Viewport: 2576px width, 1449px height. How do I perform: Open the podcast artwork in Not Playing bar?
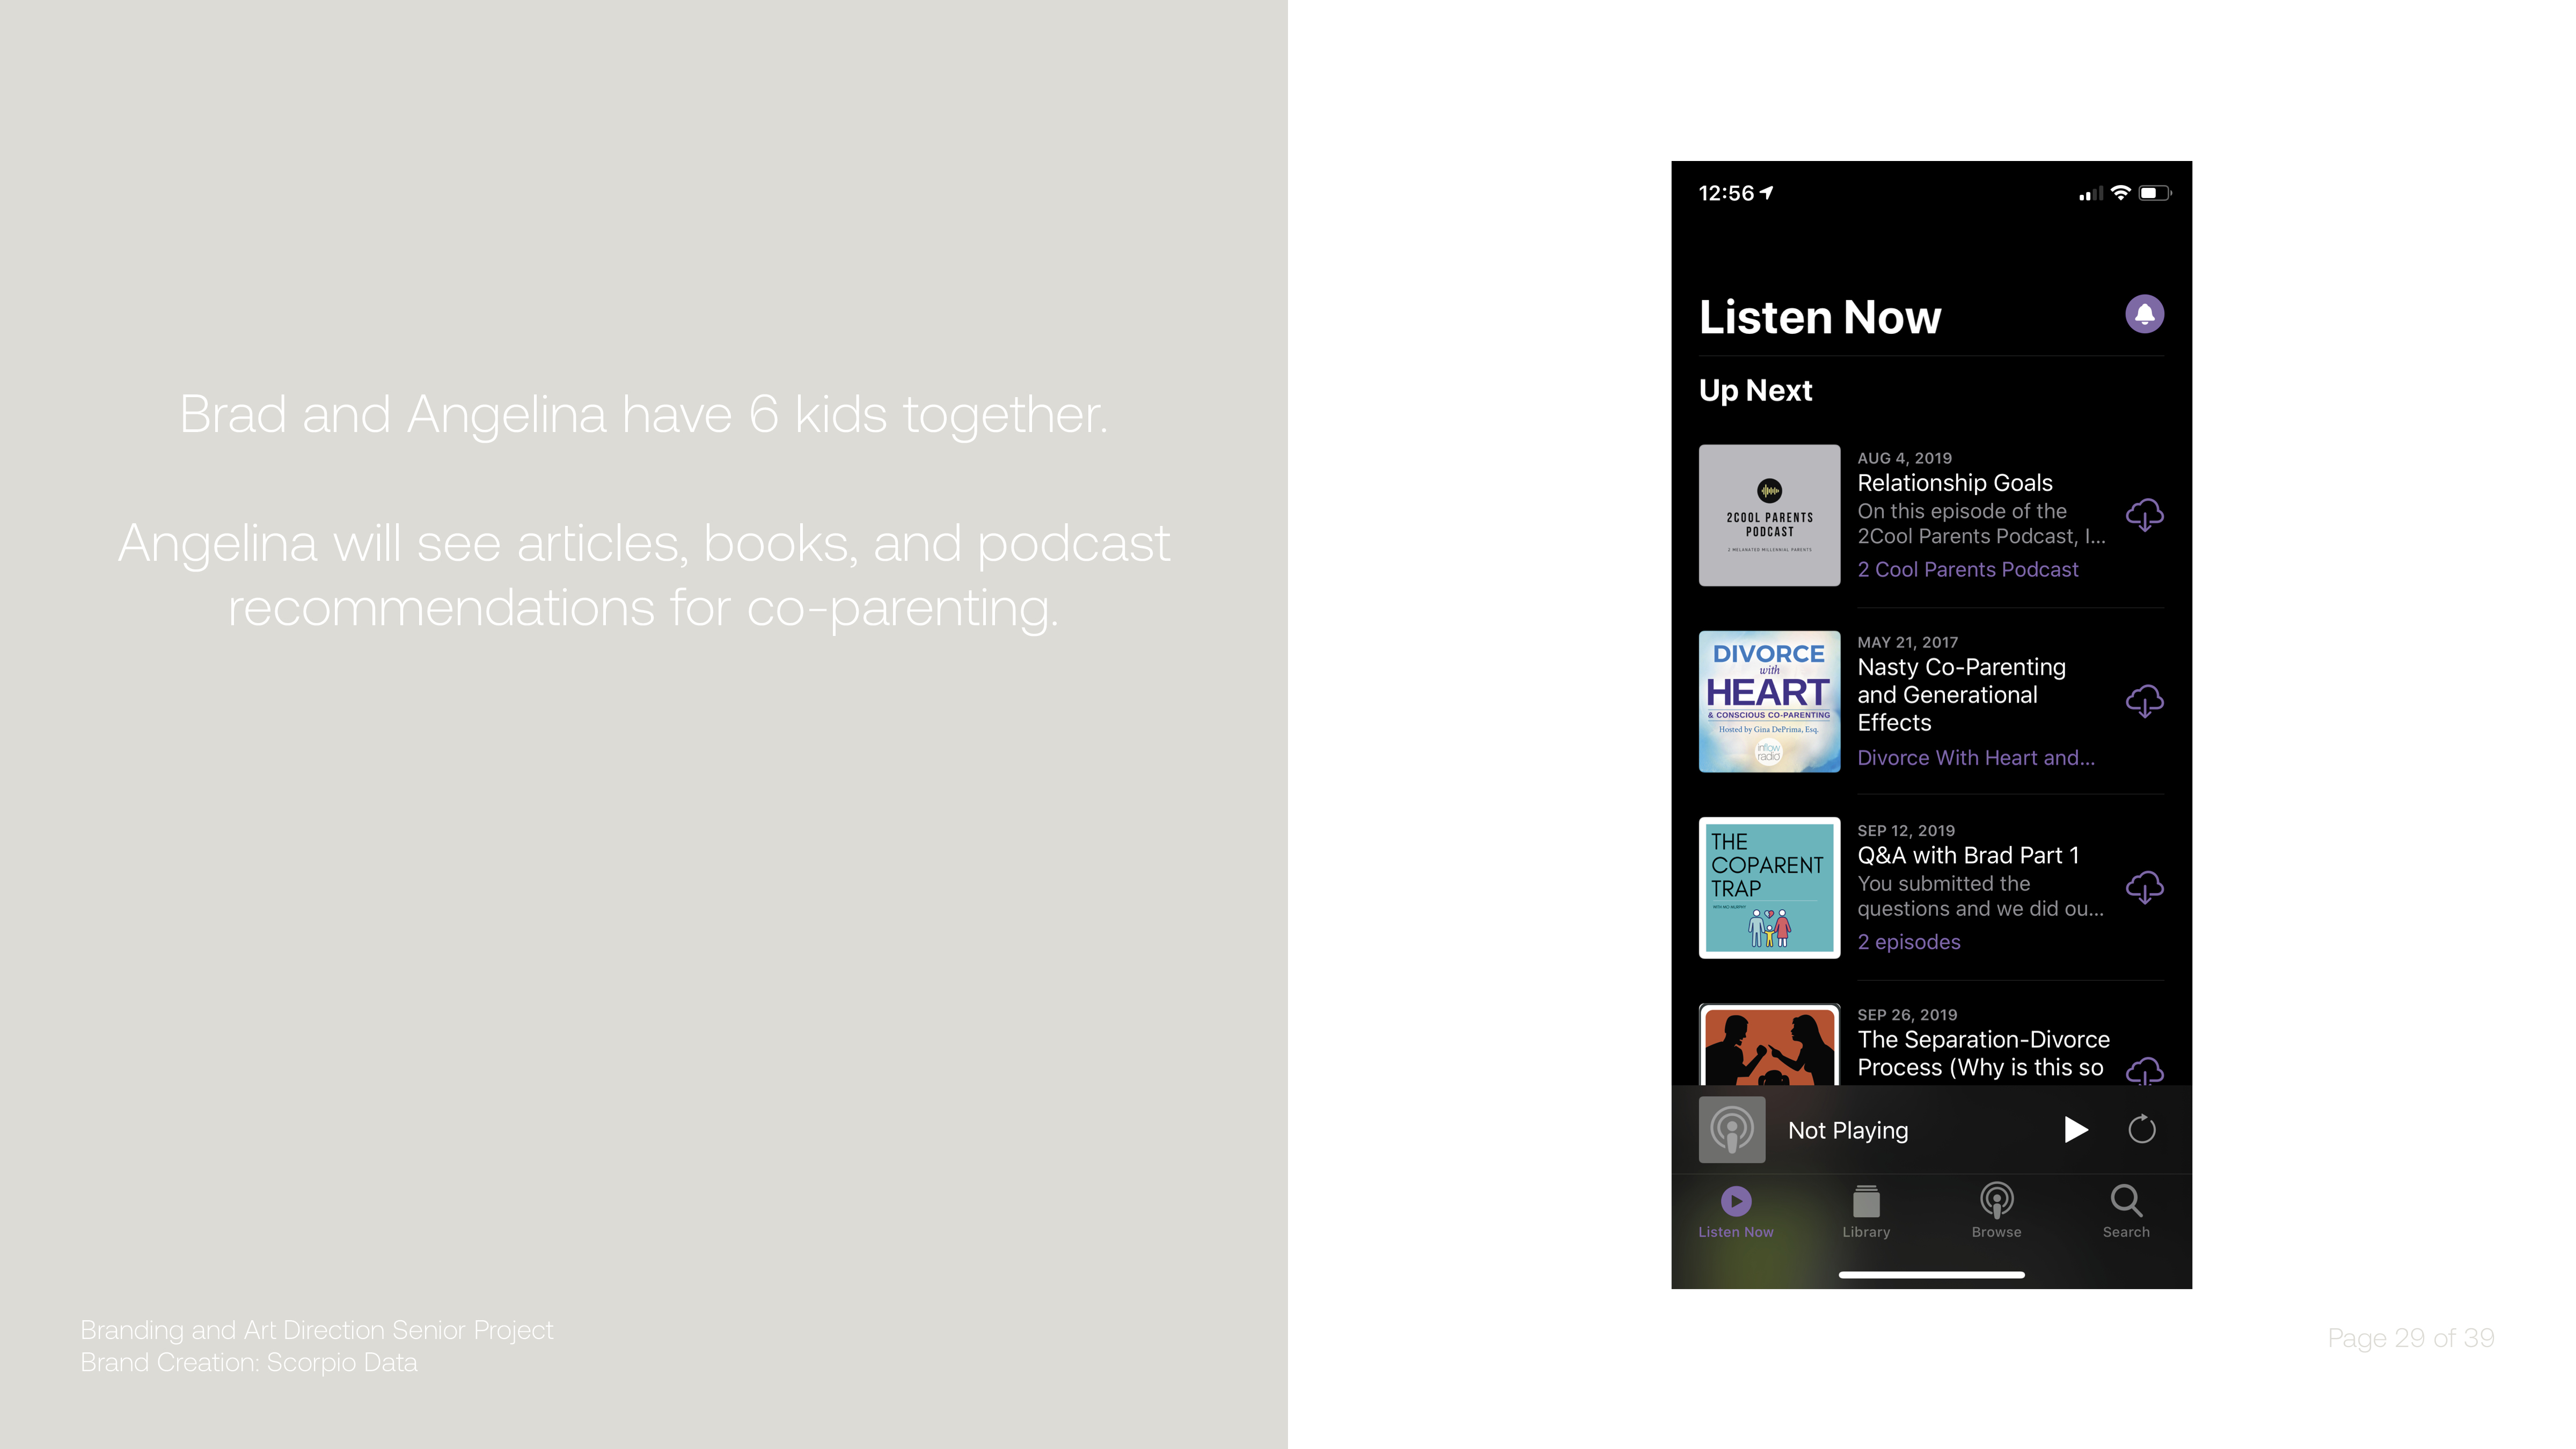coord(1732,1130)
